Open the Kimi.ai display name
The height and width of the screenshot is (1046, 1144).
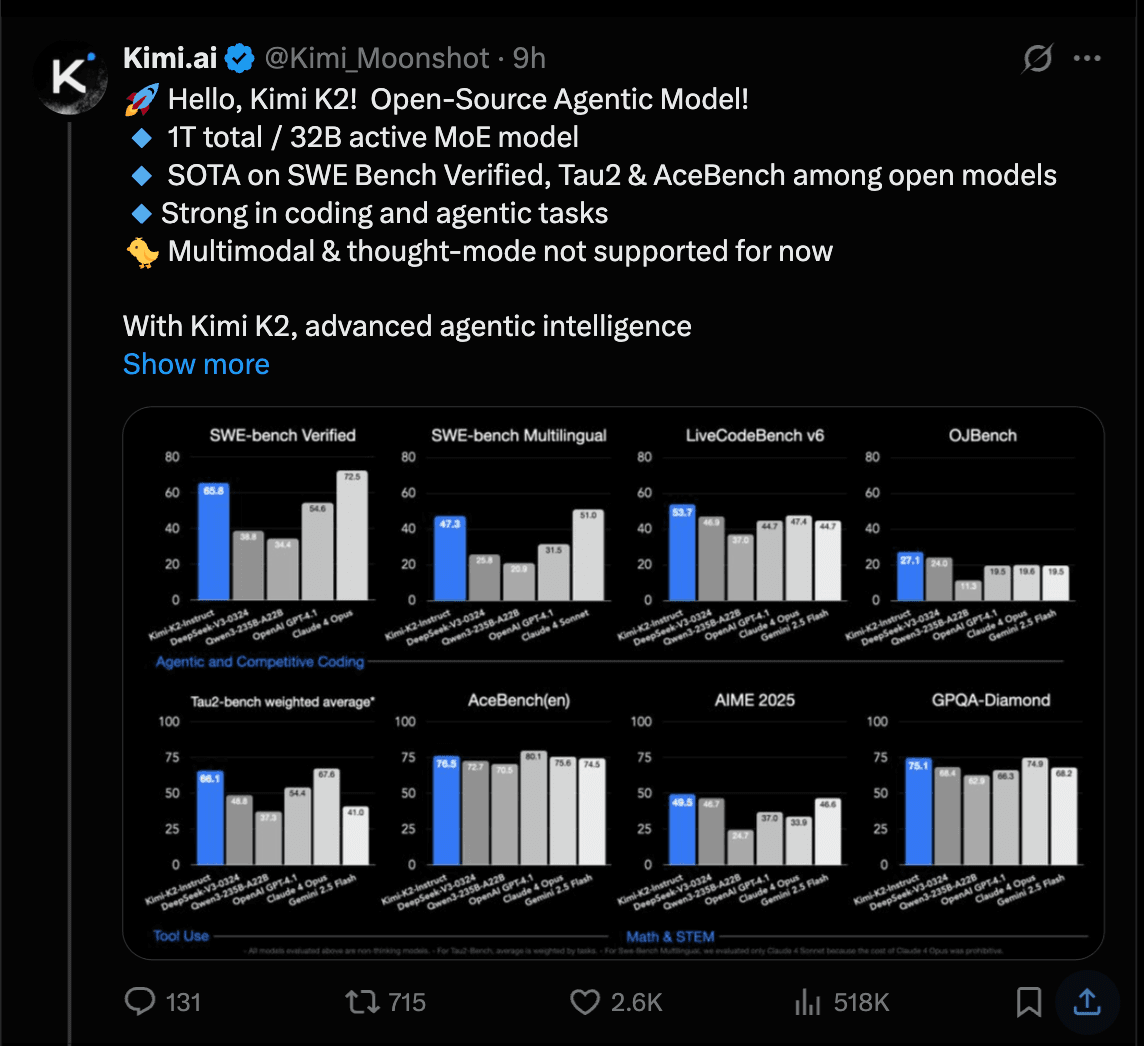(x=170, y=58)
